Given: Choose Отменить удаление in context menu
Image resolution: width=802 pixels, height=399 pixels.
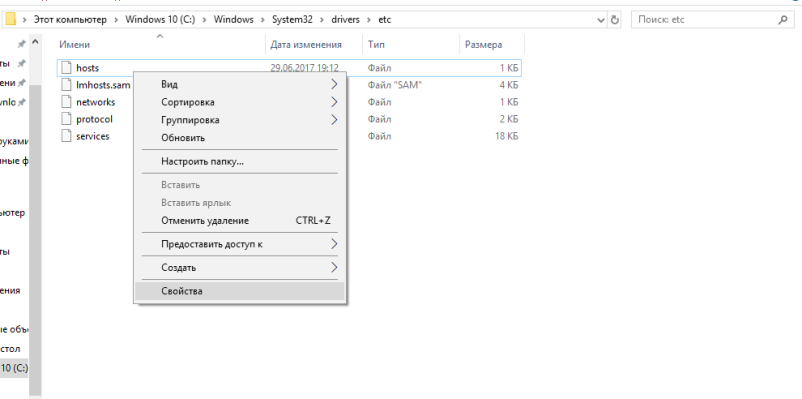Looking at the screenshot, I should [239, 221].
